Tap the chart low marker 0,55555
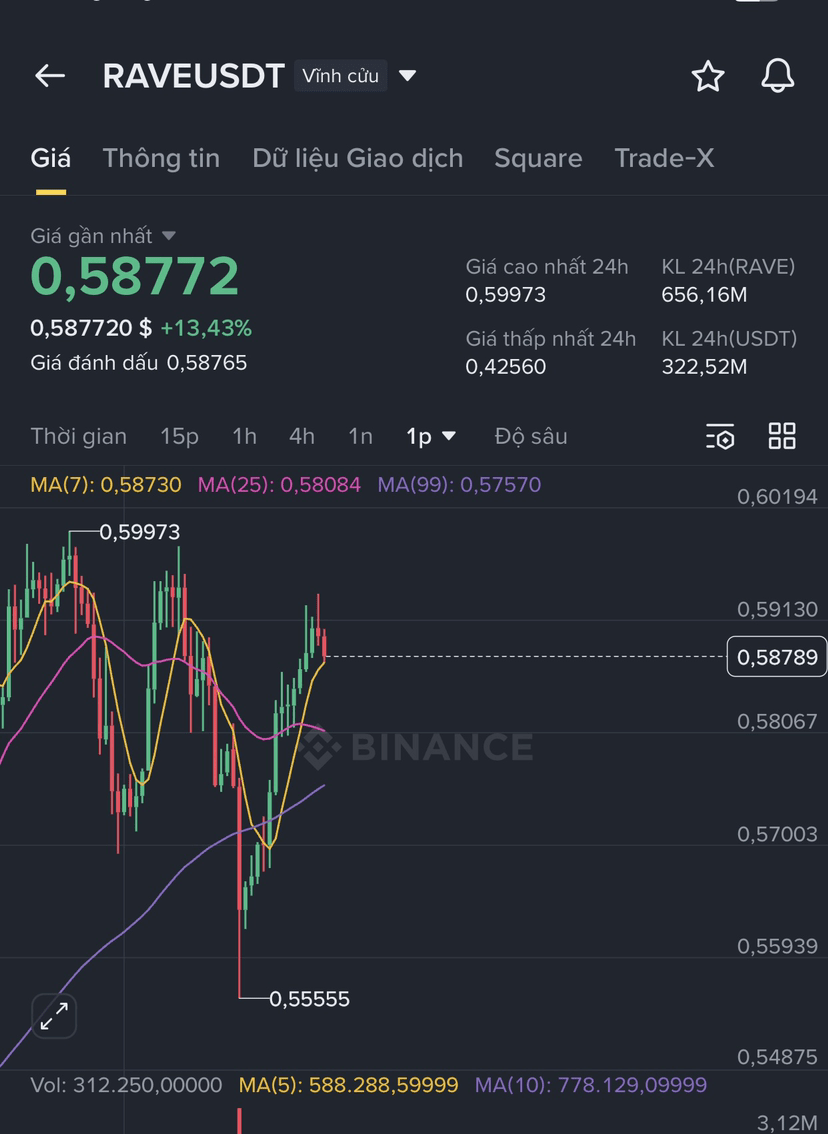Image resolution: width=828 pixels, height=1134 pixels. click(310, 999)
